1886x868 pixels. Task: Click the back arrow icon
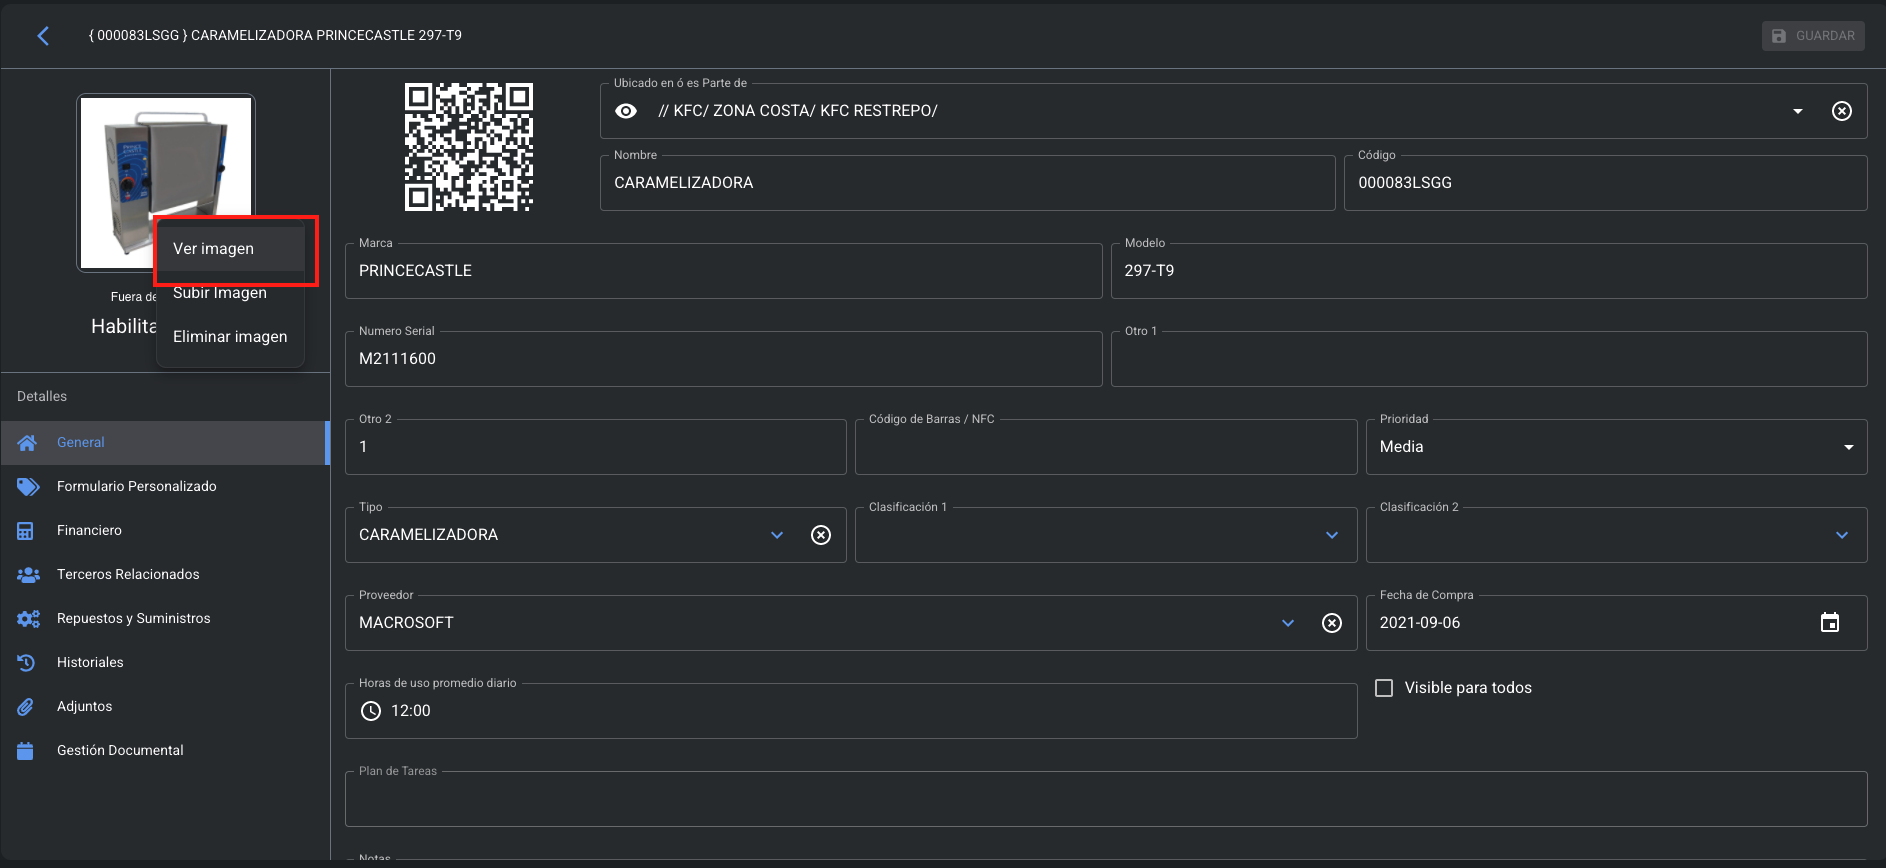click(x=43, y=36)
